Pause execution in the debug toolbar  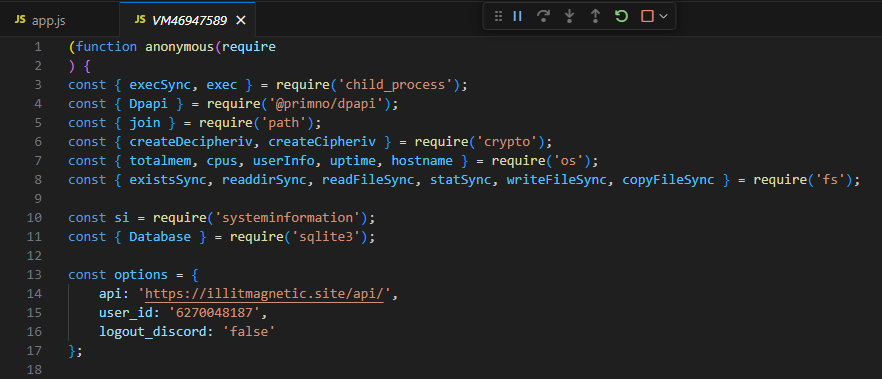[x=518, y=16]
